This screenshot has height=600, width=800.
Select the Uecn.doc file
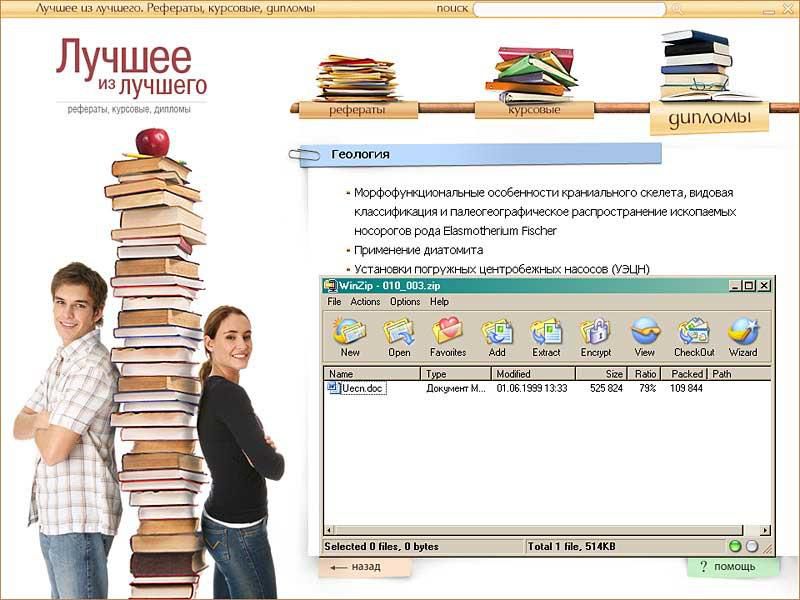pyautogui.click(x=363, y=388)
